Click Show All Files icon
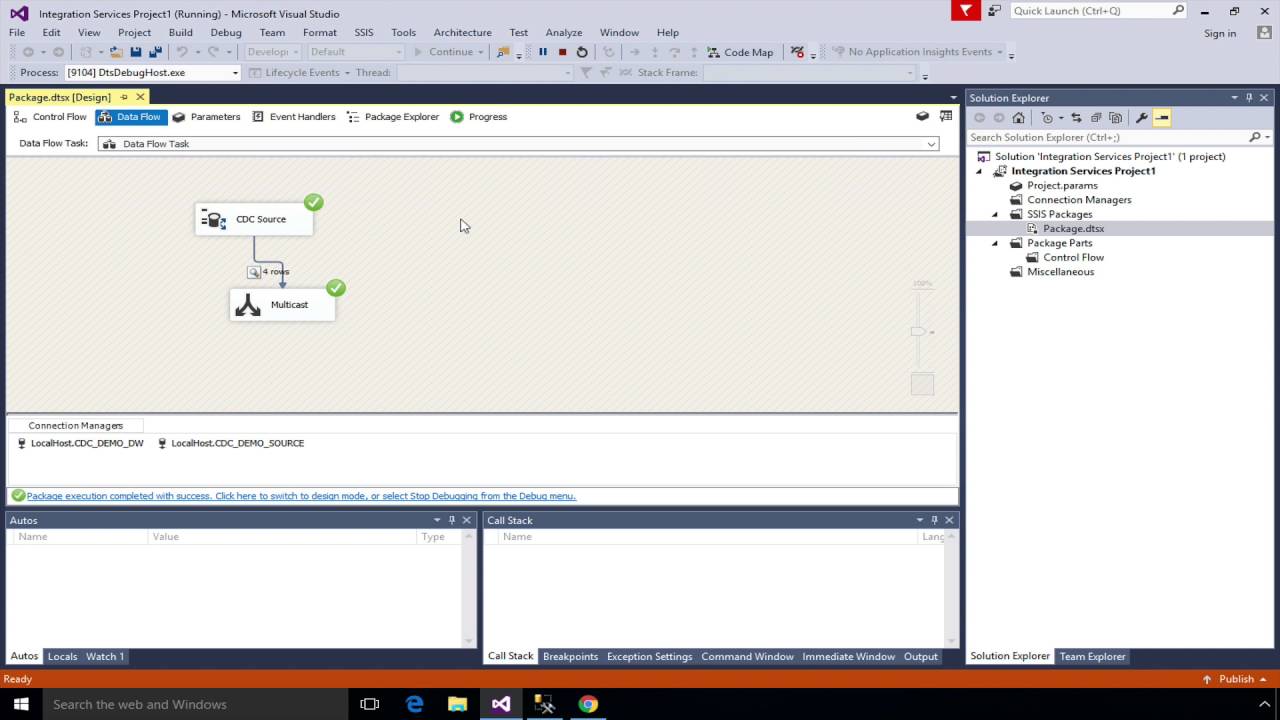 [x=1116, y=118]
